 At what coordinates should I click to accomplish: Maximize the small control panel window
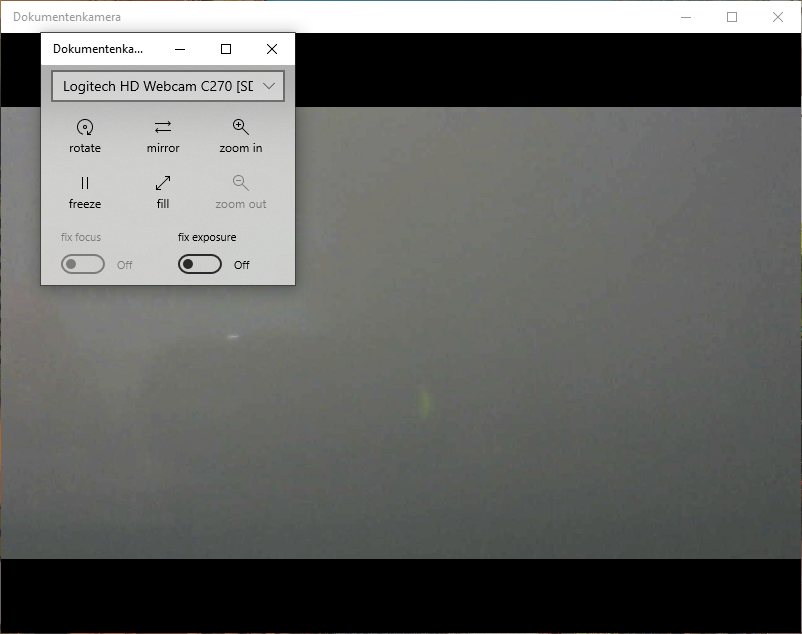click(226, 49)
